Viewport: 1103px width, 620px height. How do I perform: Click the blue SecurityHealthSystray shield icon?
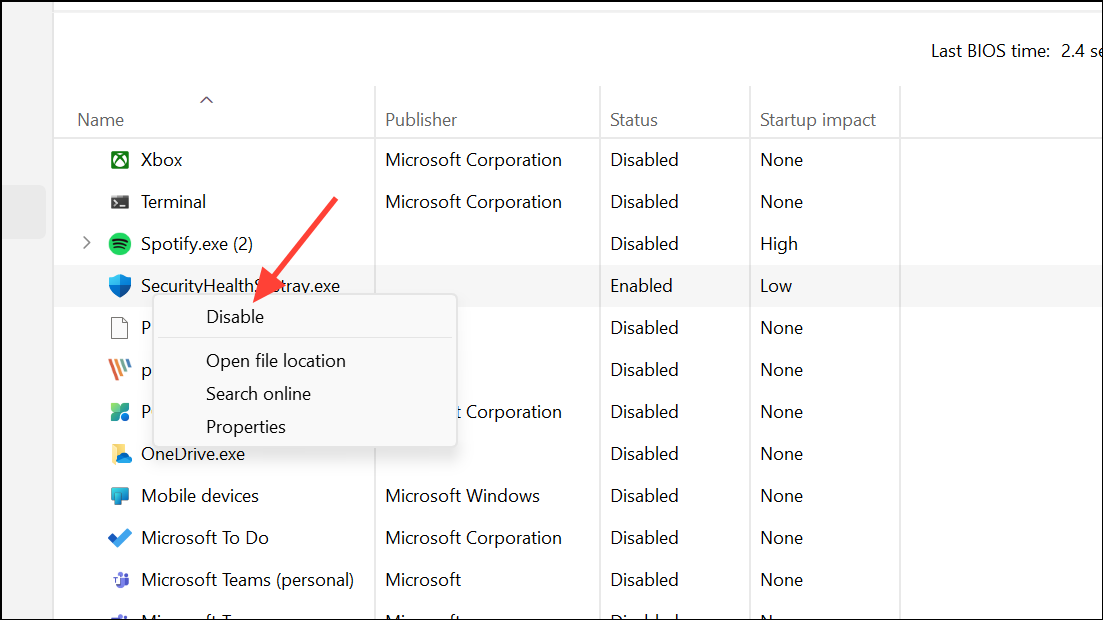(x=120, y=286)
